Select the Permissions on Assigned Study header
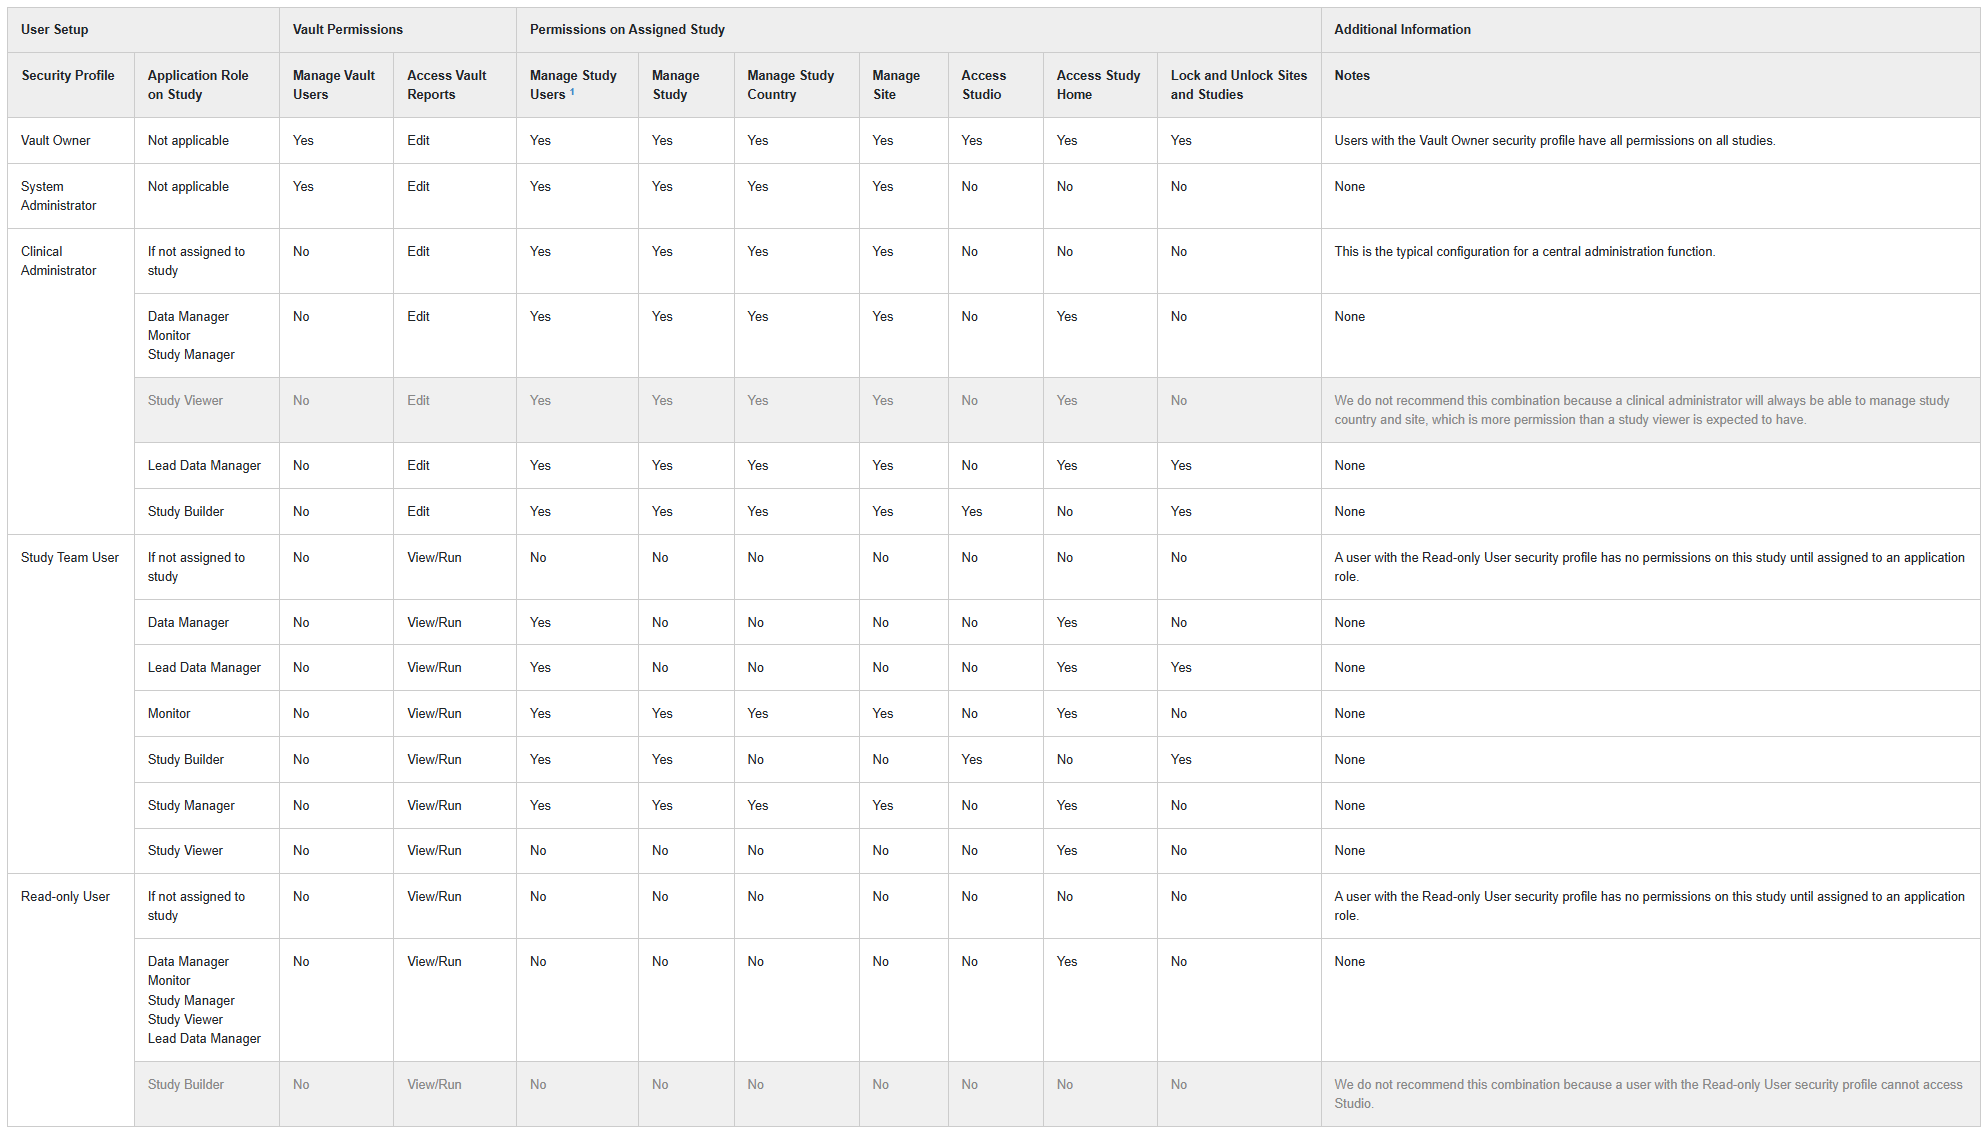The height and width of the screenshot is (1132, 1987). (627, 30)
